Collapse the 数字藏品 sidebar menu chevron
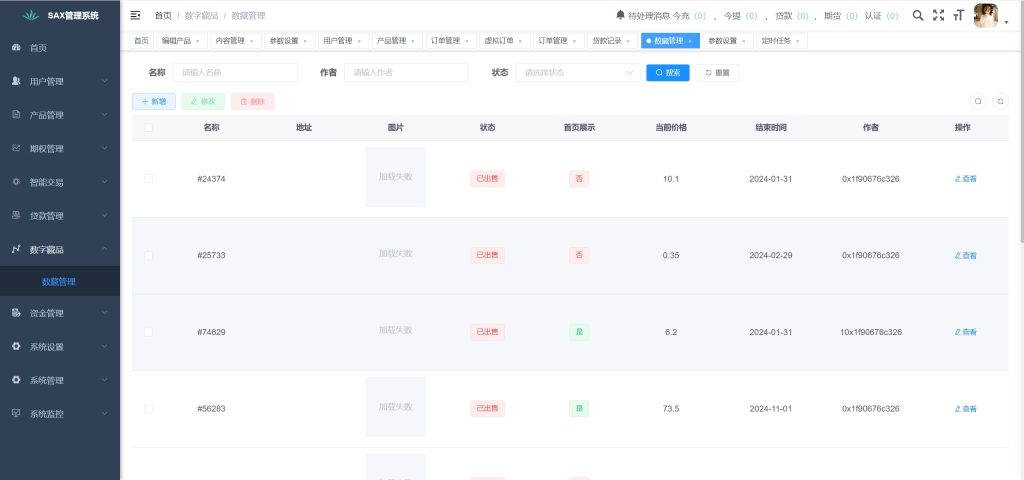This screenshot has height=480, width=1024. click(104, 249)
